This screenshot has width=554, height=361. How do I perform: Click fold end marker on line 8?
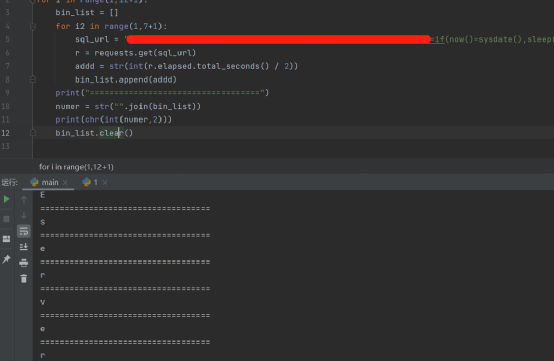pos(33,79)
